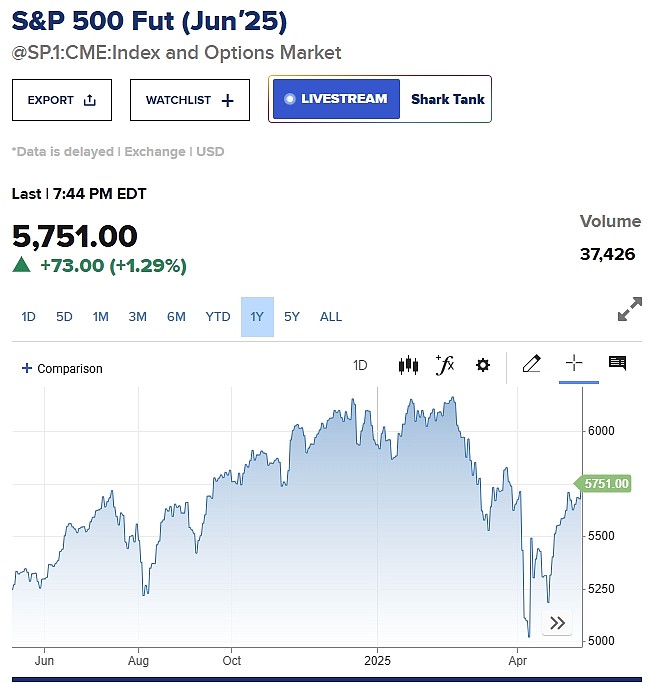Choose the ALL time range
This screenshot has height=685, width=648.
(331, 317)
